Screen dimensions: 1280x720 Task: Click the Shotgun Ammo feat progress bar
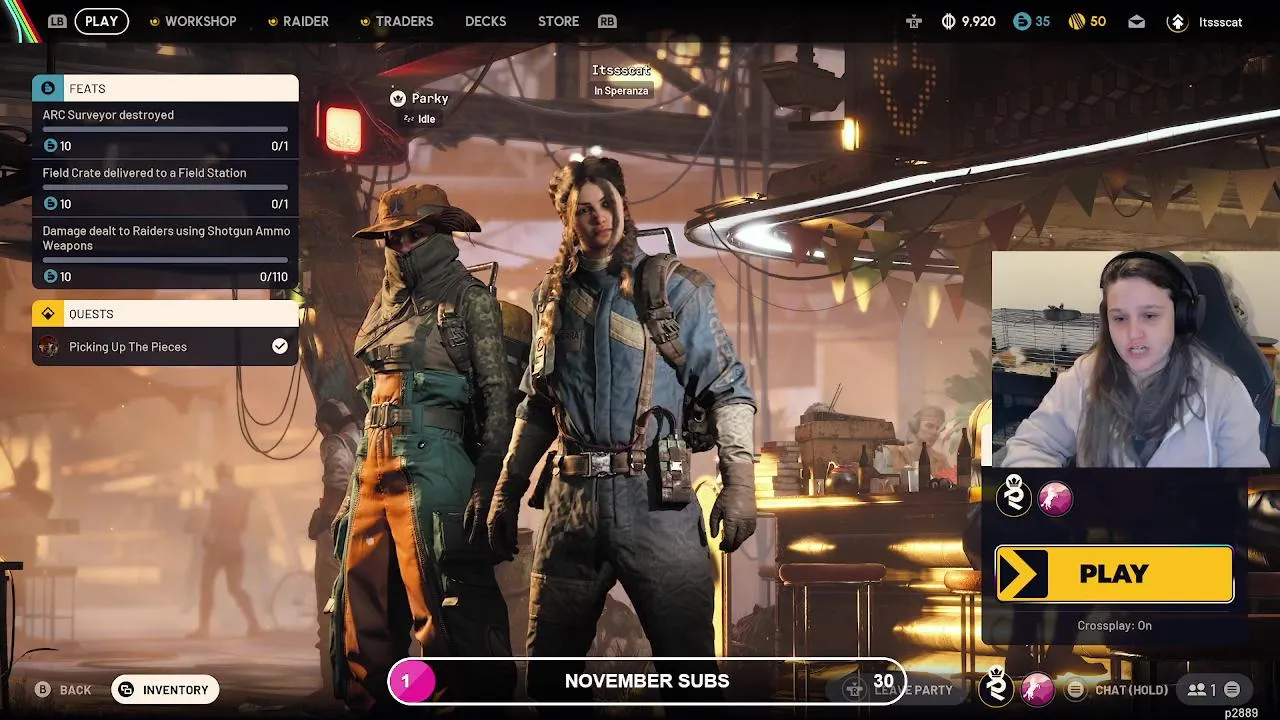[x=165, y=260]
